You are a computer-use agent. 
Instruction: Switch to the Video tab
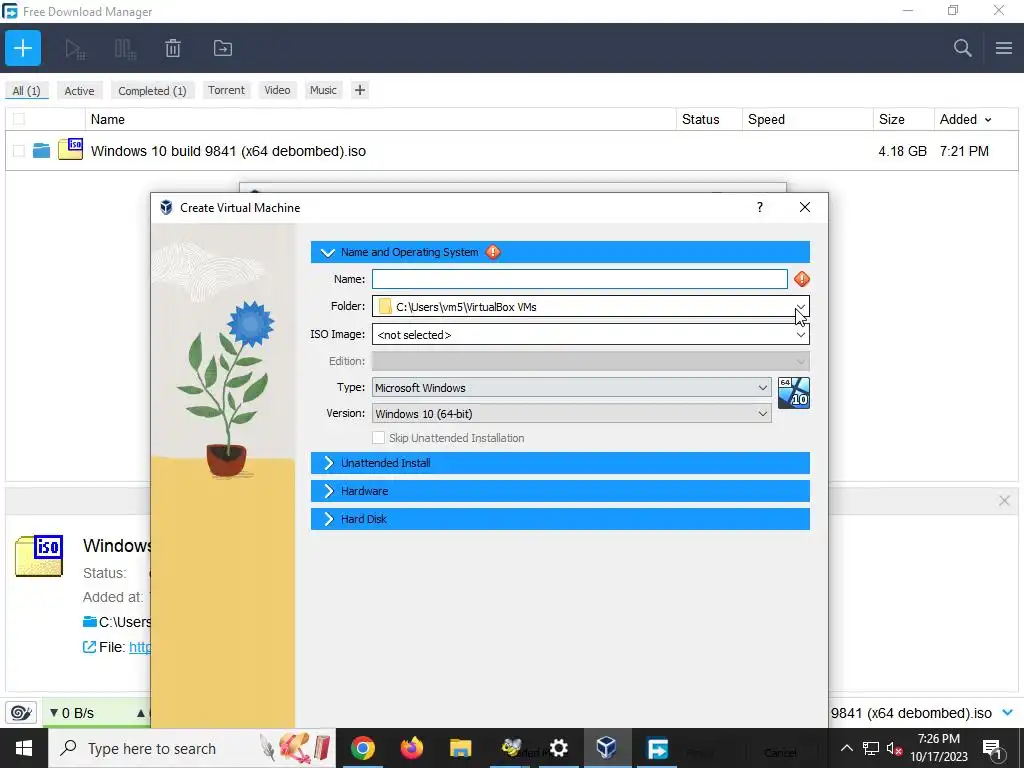(x=277, y=90)
